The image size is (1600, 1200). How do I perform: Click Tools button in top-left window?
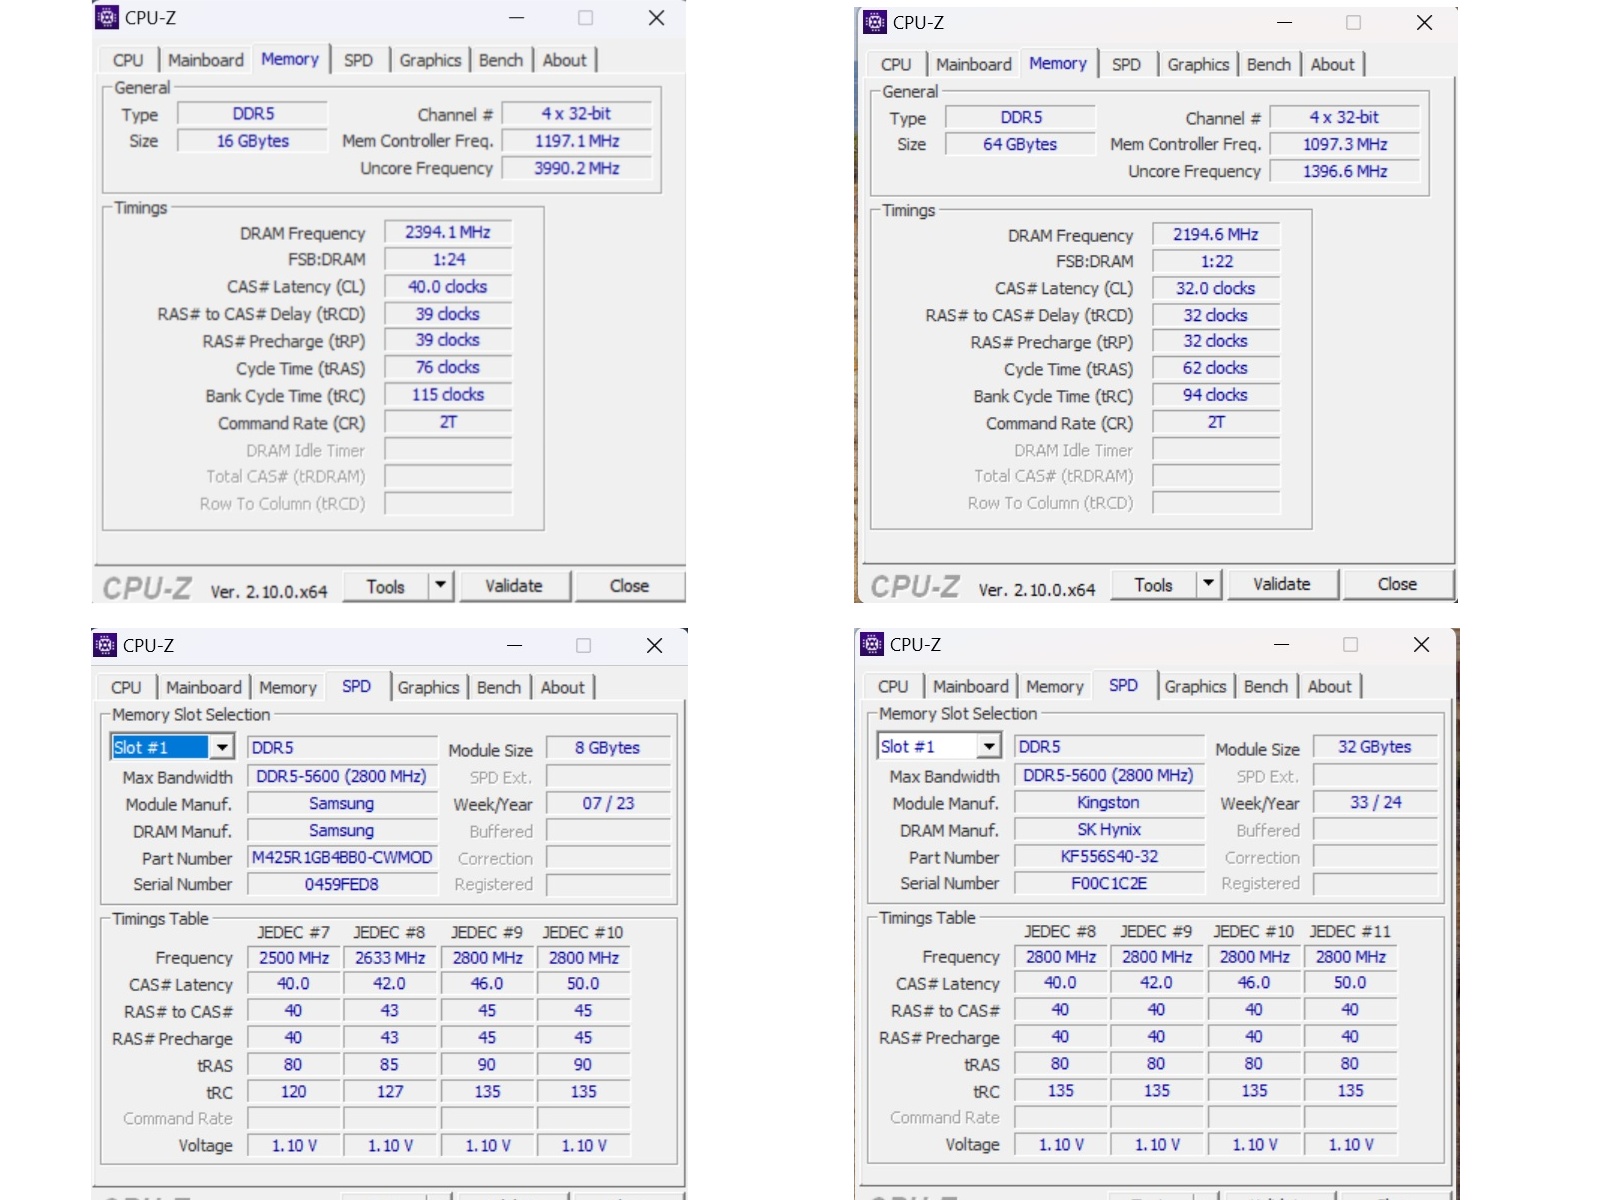click(386, 586)
